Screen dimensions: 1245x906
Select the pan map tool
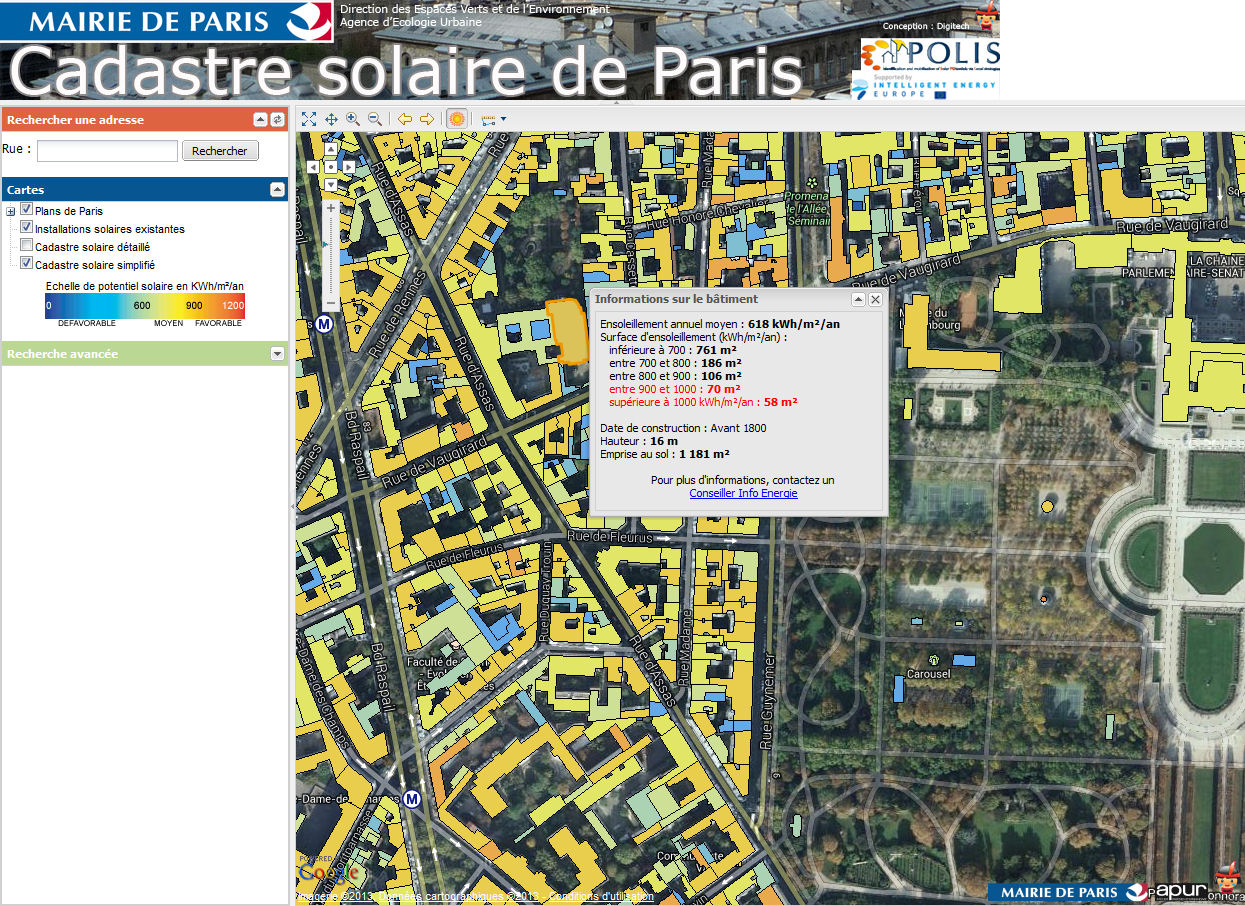331,119
